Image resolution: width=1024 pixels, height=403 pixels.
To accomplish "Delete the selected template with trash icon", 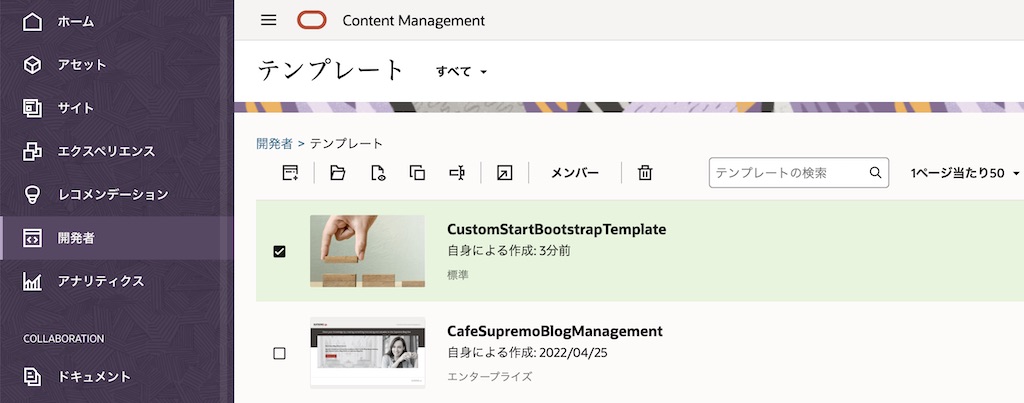I will click(x=645, y=173).
